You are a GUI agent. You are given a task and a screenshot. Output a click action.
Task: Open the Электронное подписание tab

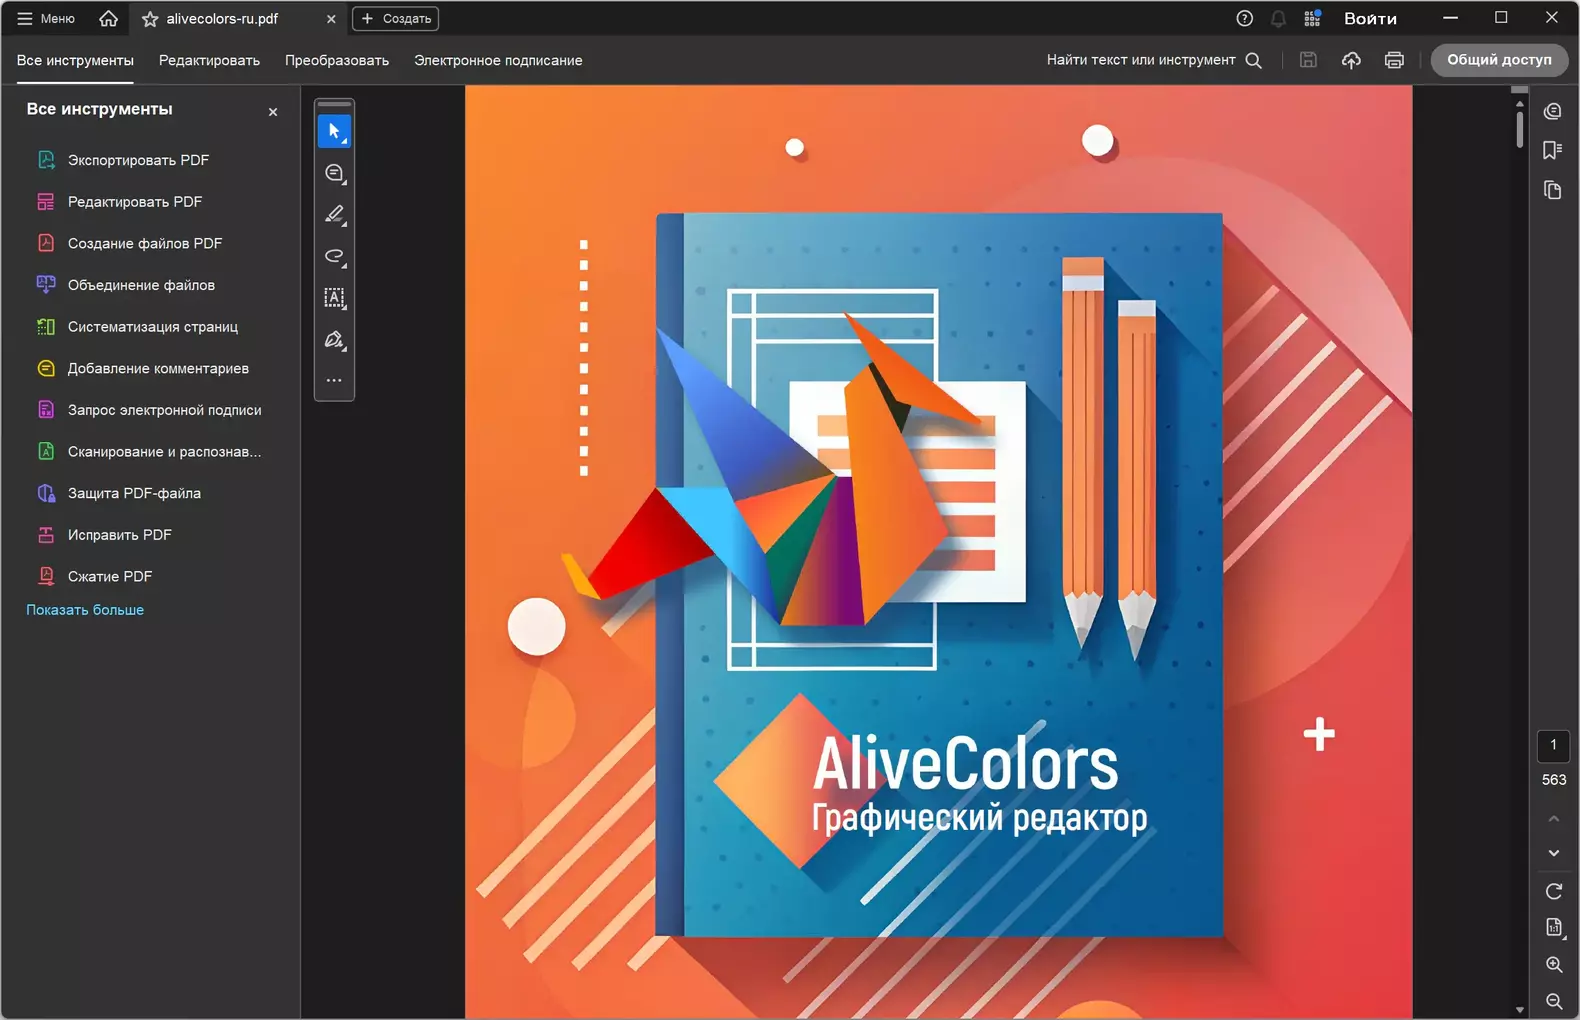(498, 60)
